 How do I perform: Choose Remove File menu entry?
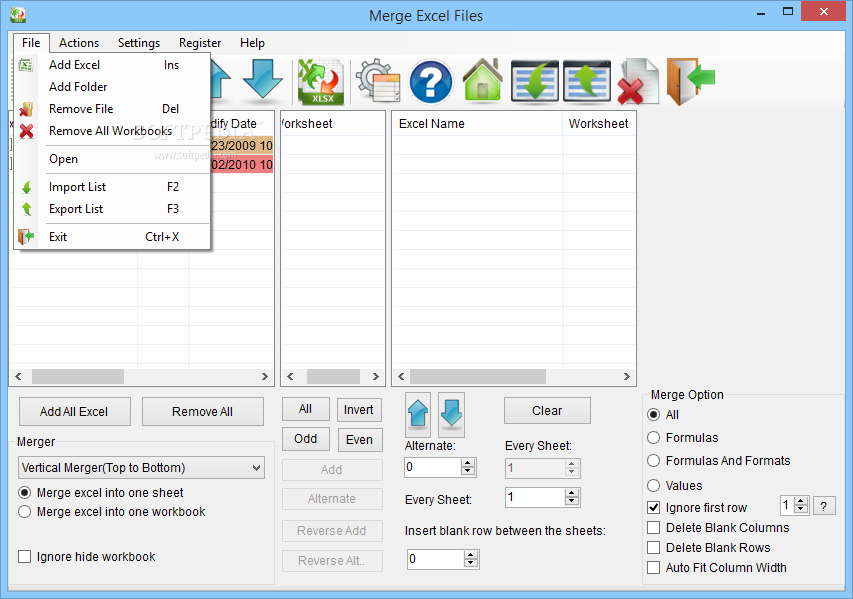pos(113,109)
